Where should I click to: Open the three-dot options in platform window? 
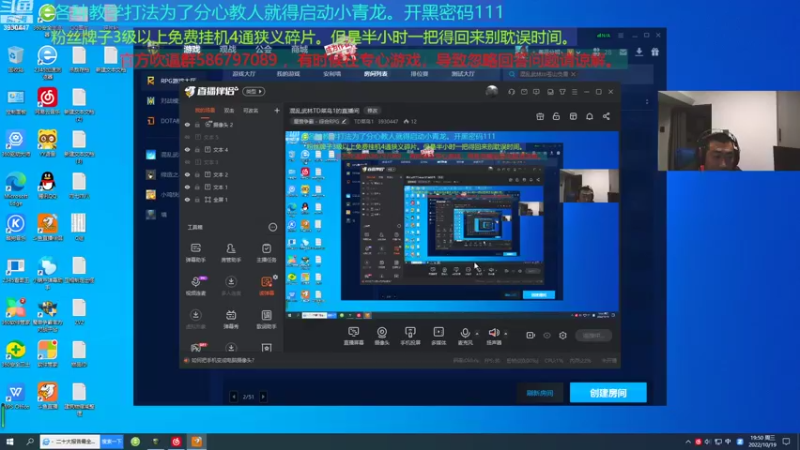coord(647,102)
